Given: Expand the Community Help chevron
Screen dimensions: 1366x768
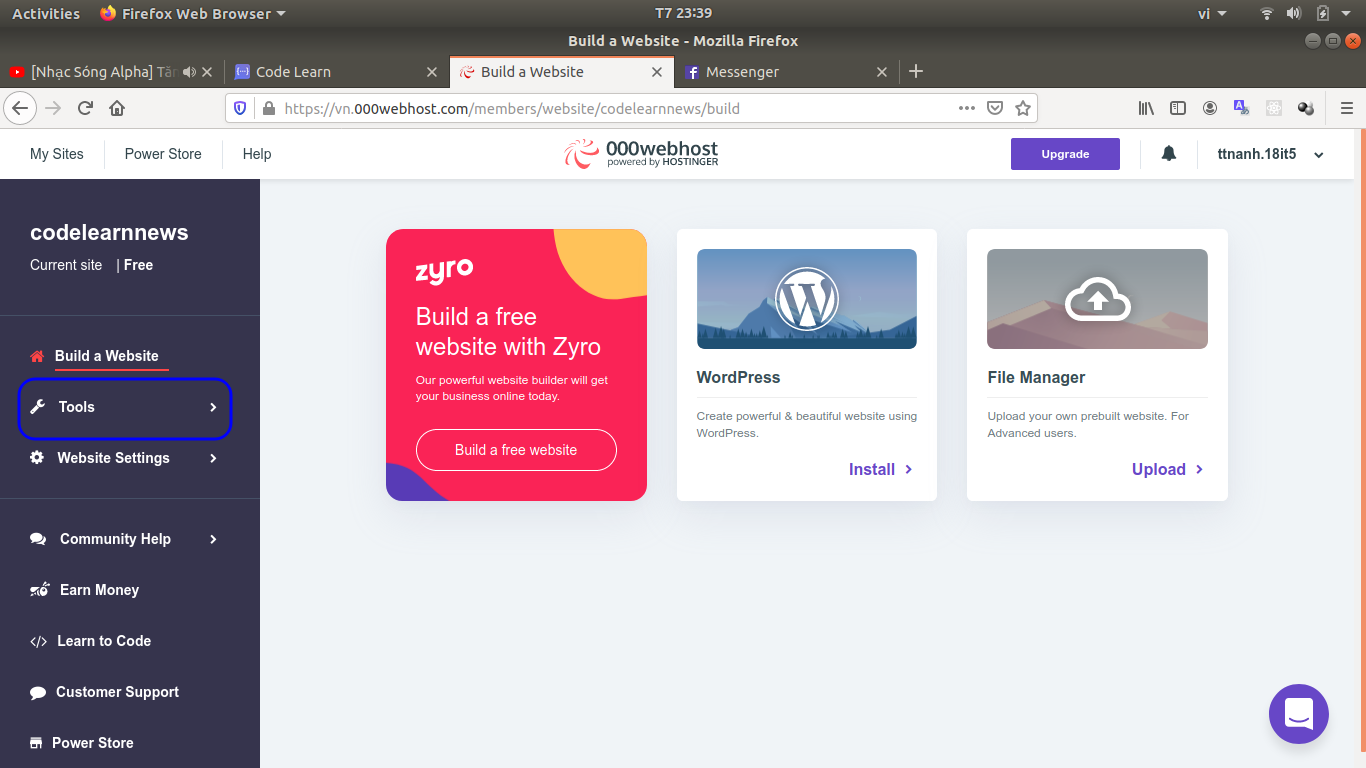Looking at the screenshot, I should tap(213, 539).
